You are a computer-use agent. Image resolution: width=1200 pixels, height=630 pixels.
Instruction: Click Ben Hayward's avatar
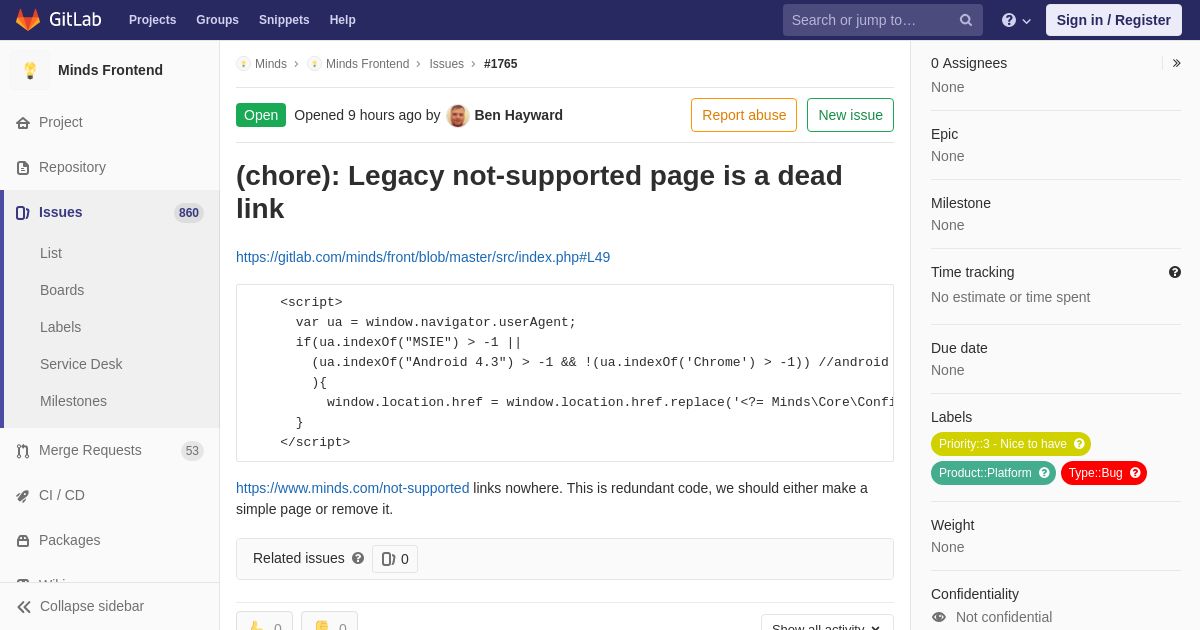tap(458, 115)
